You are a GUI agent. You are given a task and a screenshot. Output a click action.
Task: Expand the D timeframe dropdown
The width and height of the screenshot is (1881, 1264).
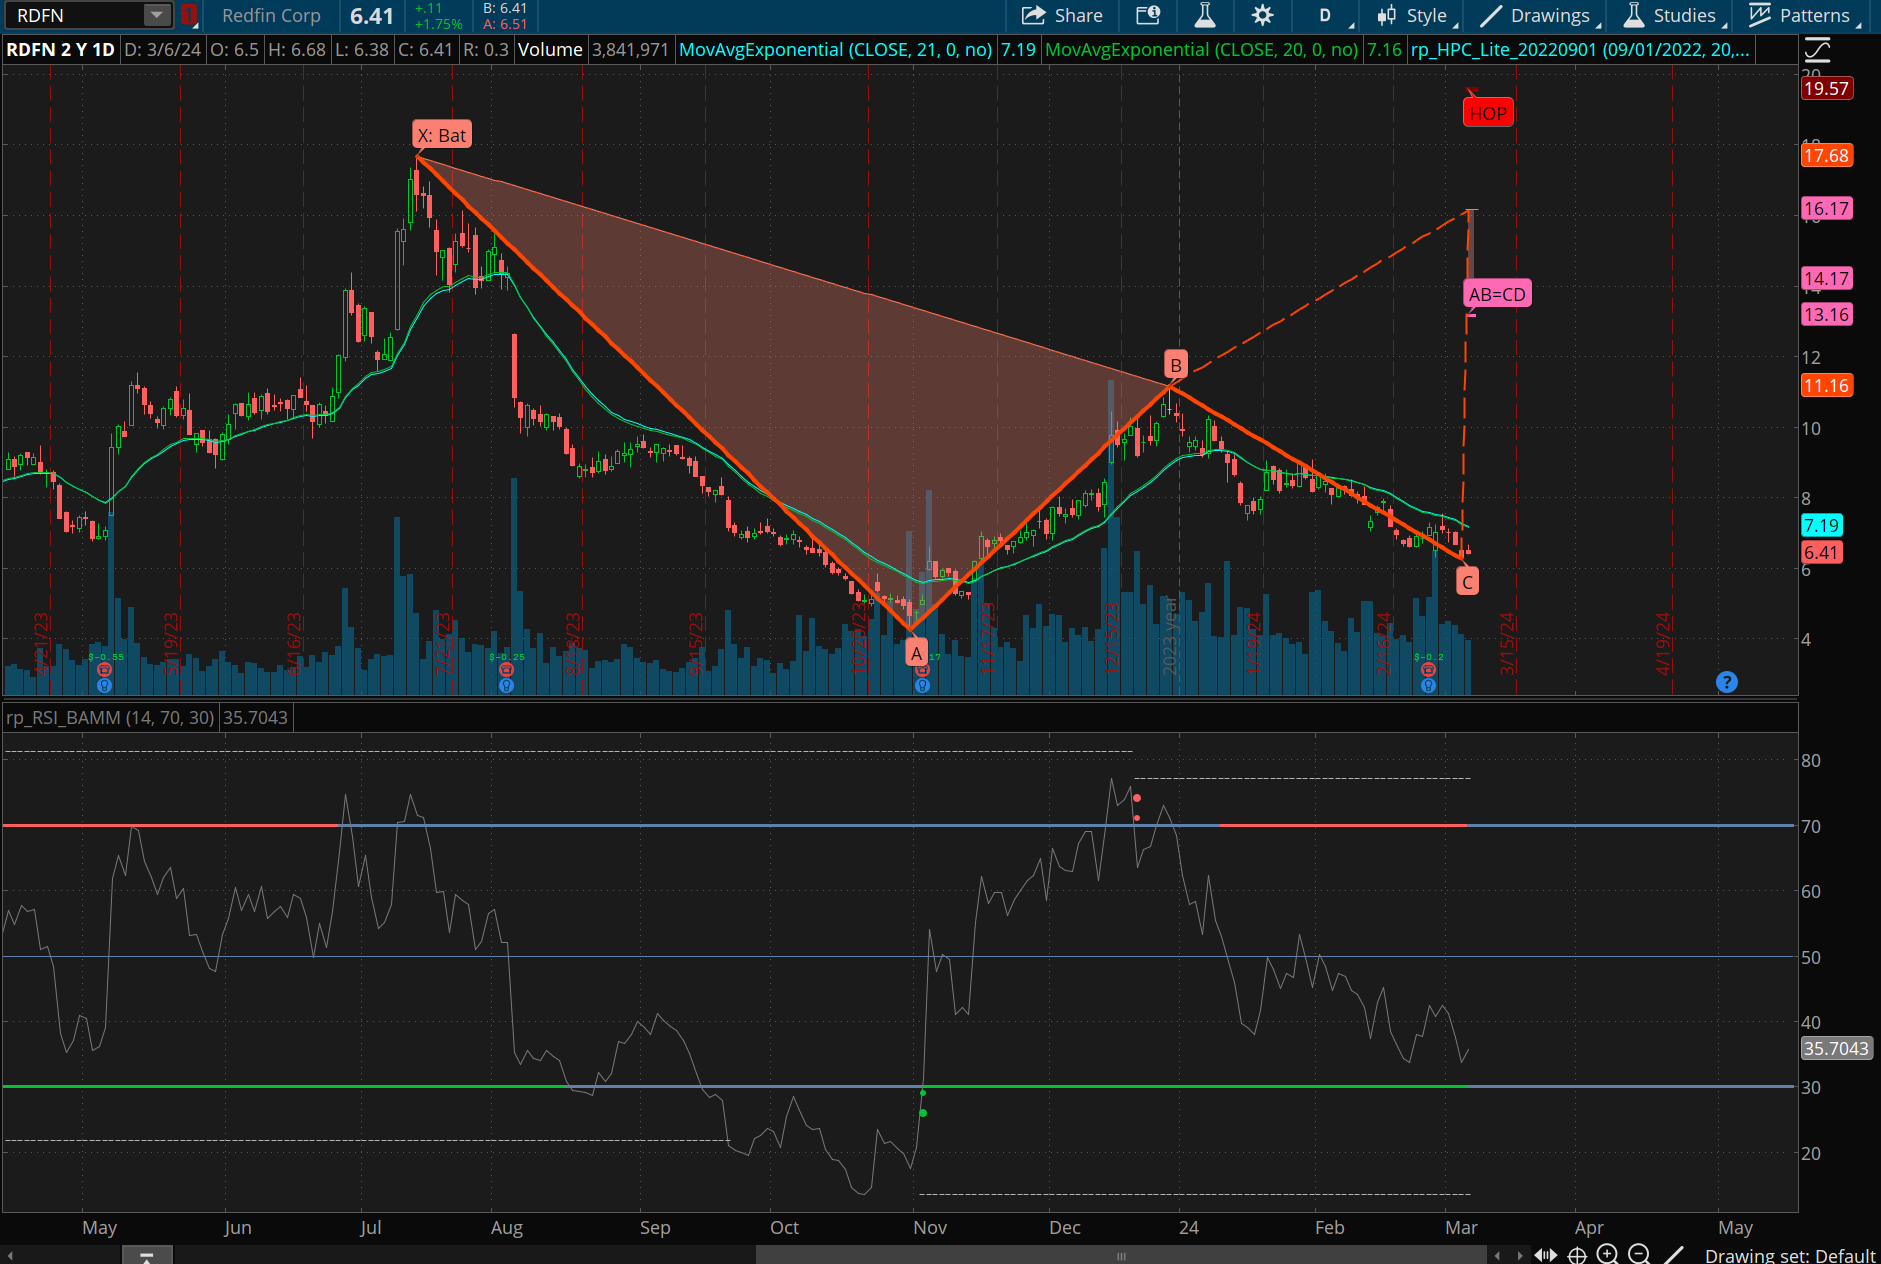(1326, 16)
